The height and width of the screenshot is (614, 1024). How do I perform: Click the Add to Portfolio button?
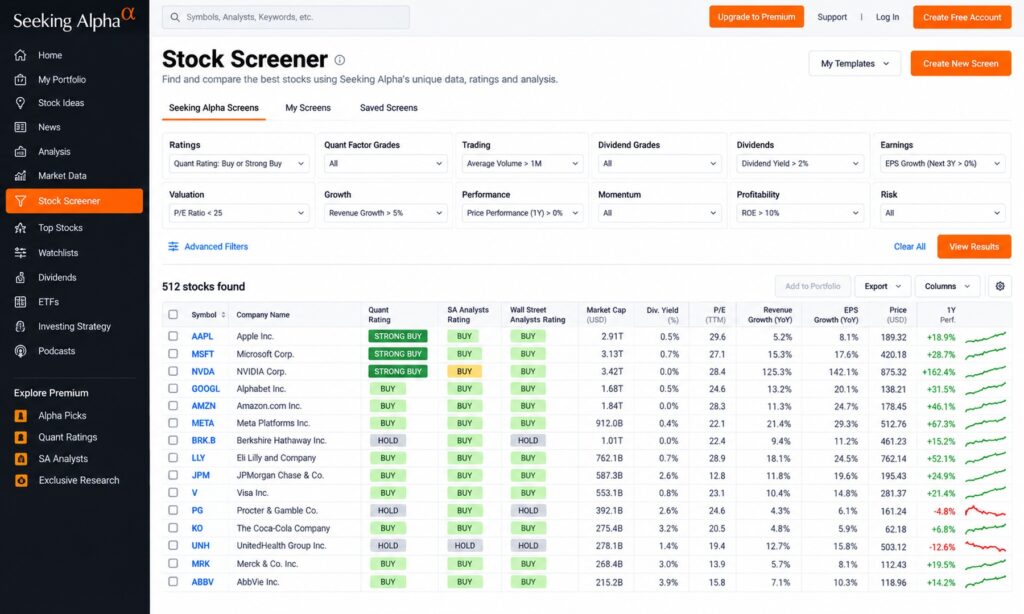point(812,286)
